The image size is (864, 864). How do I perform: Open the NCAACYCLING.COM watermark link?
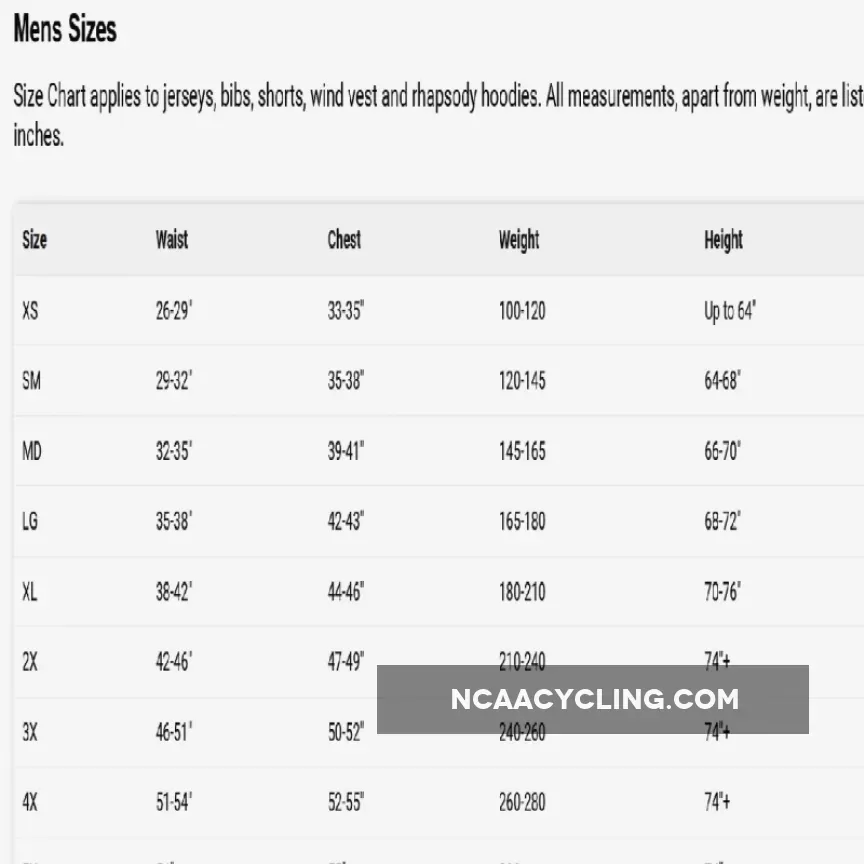594,699
